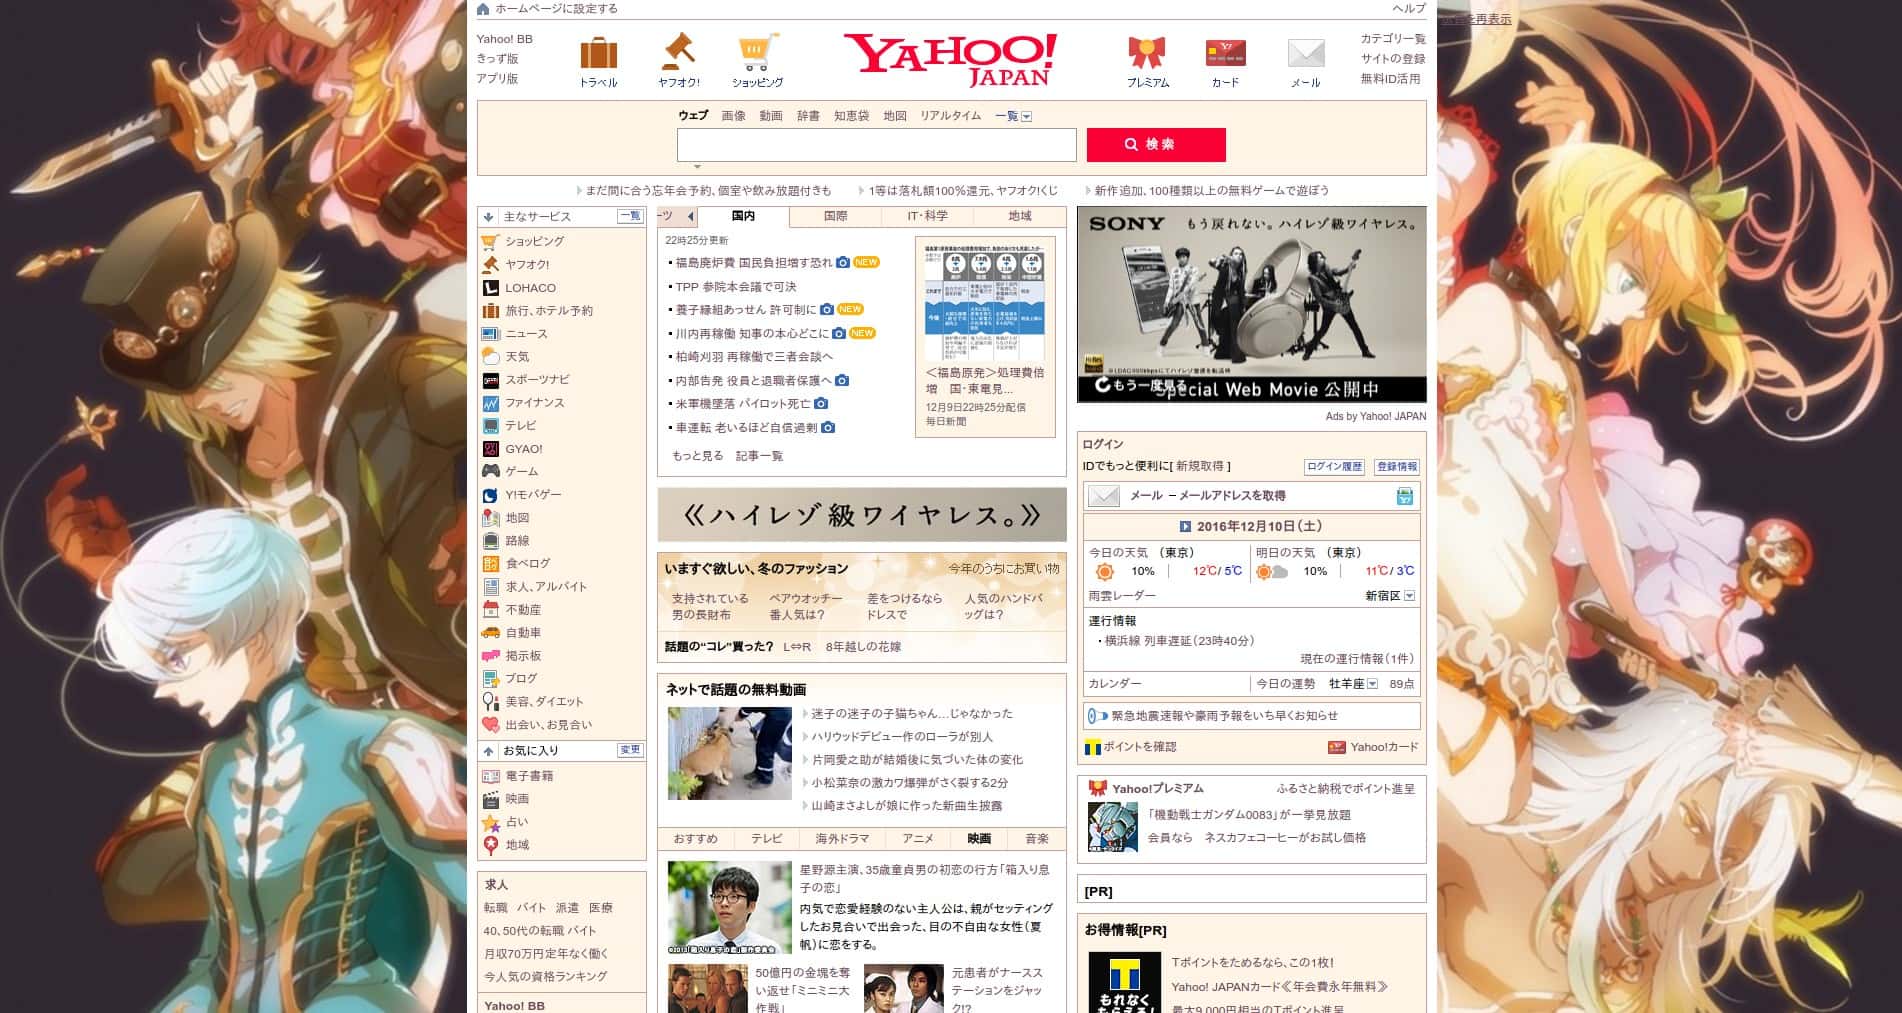Open the 地図 map icon in the sidebar
The height and width of the screenshot is (1013, 1902).
[489, 518]
